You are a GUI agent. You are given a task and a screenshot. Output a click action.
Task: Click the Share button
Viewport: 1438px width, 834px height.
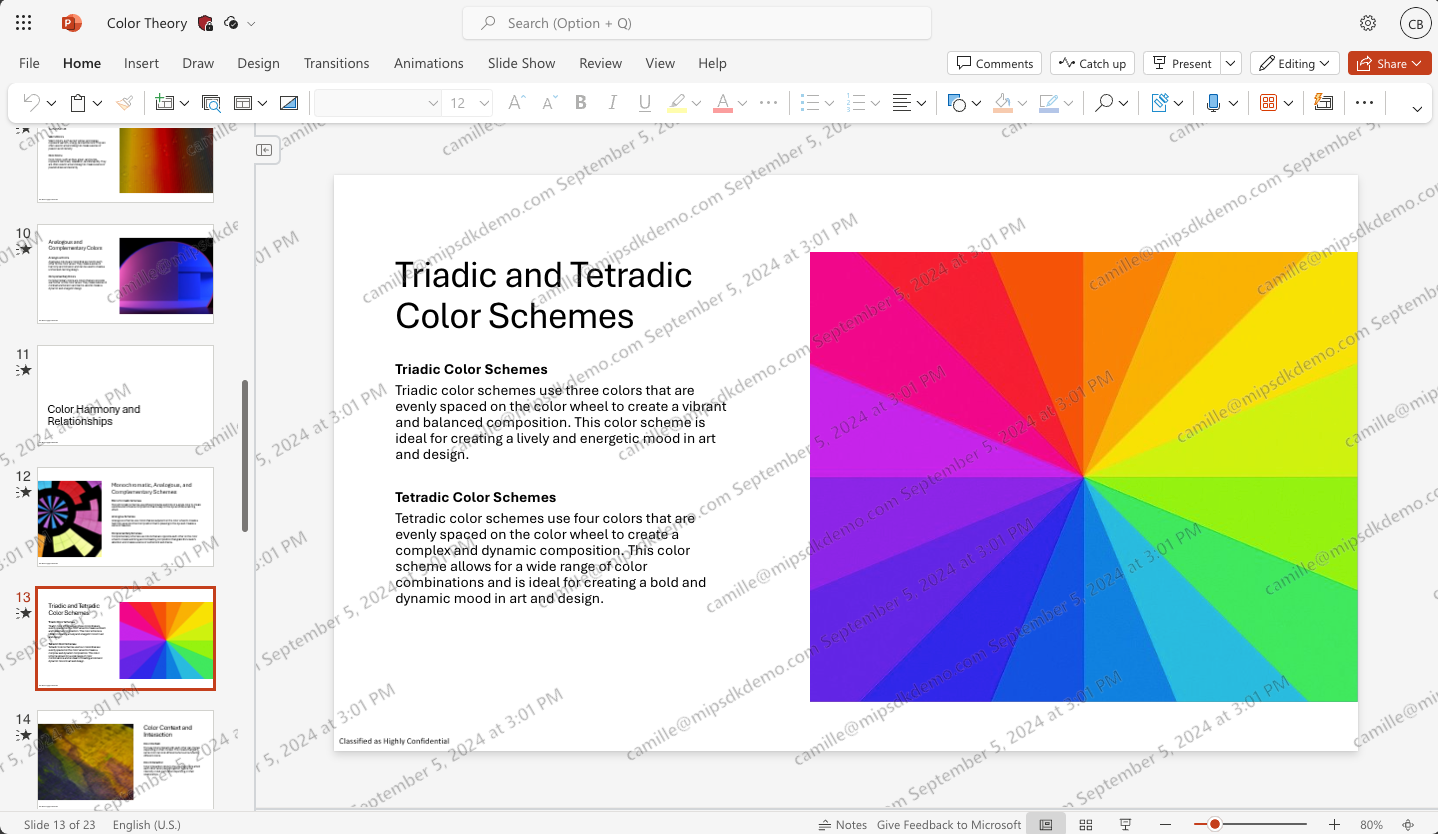(x=1389, y=62)
